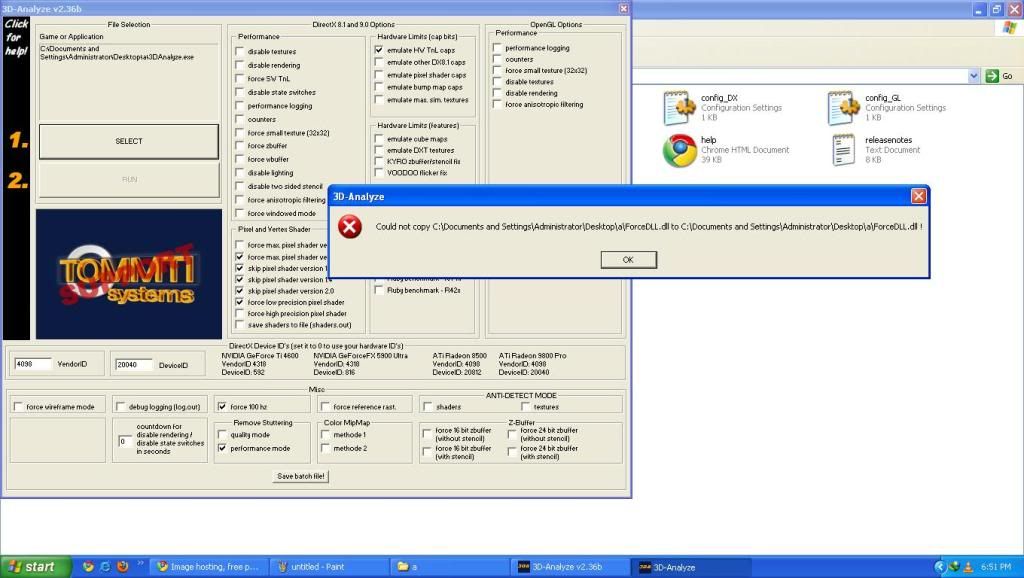Viewport: 1024px width, 578px height.
Task: Uncheck emulate HW TnL caps
Action: pyautogui.click(x=379, y=50)
